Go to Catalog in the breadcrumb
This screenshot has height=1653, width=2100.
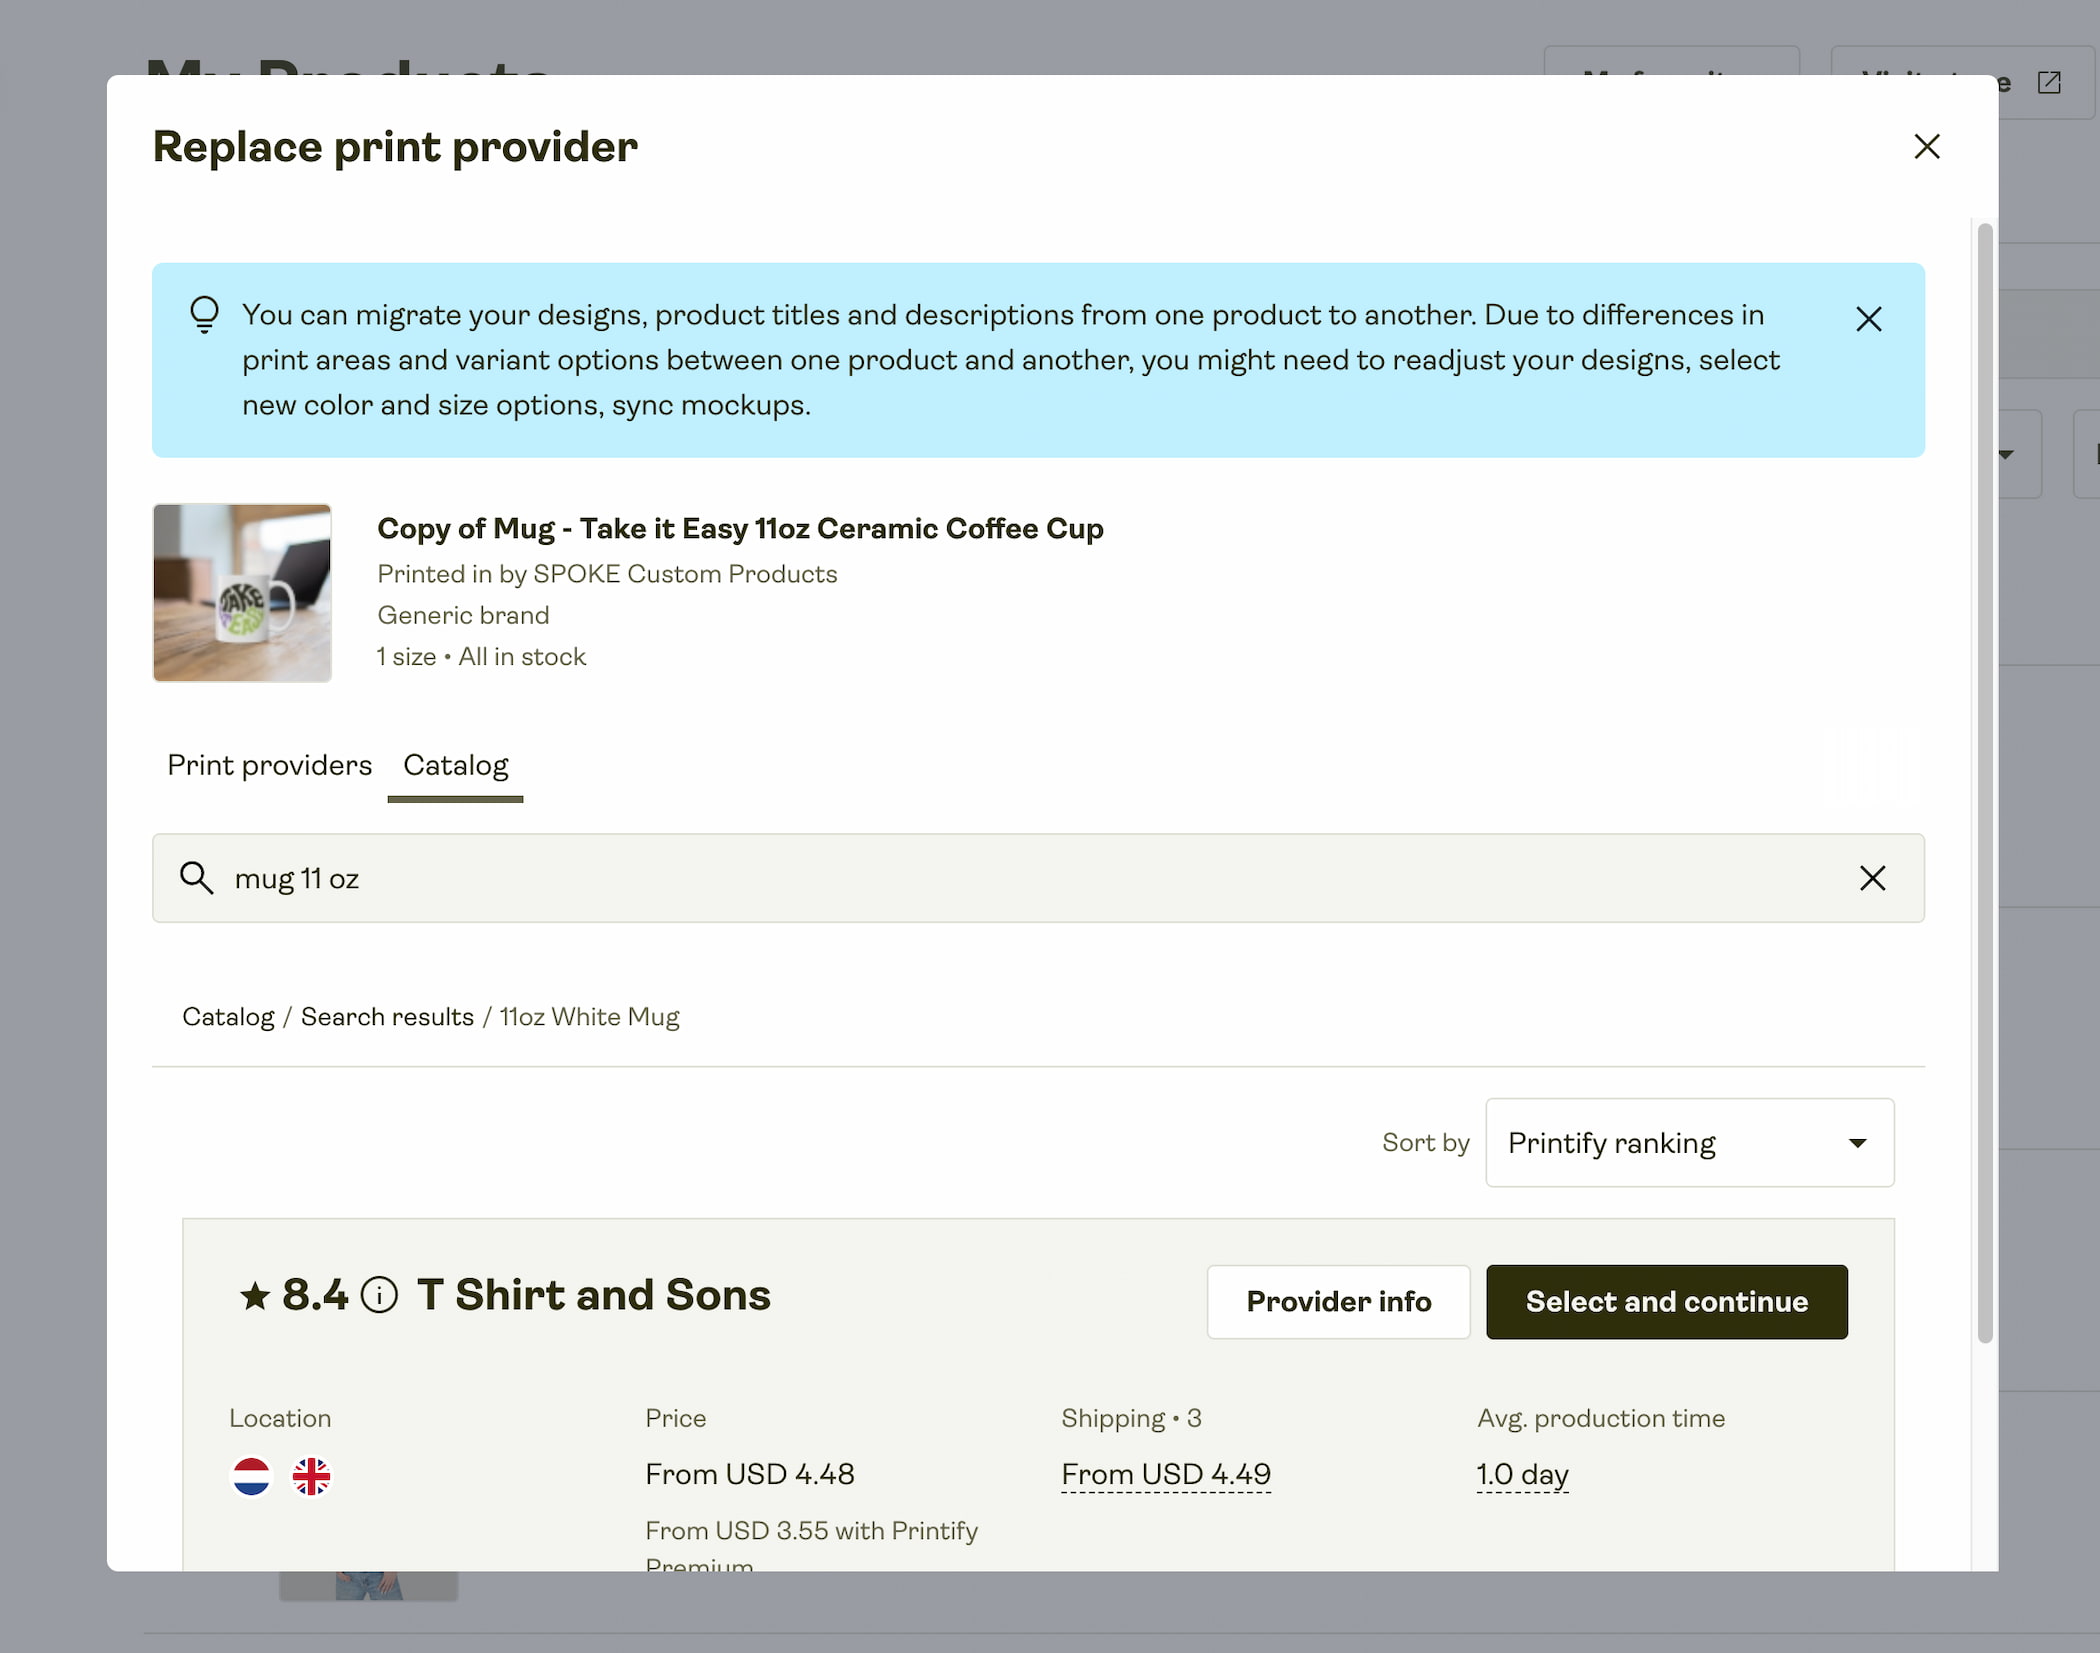[228, 1016]
